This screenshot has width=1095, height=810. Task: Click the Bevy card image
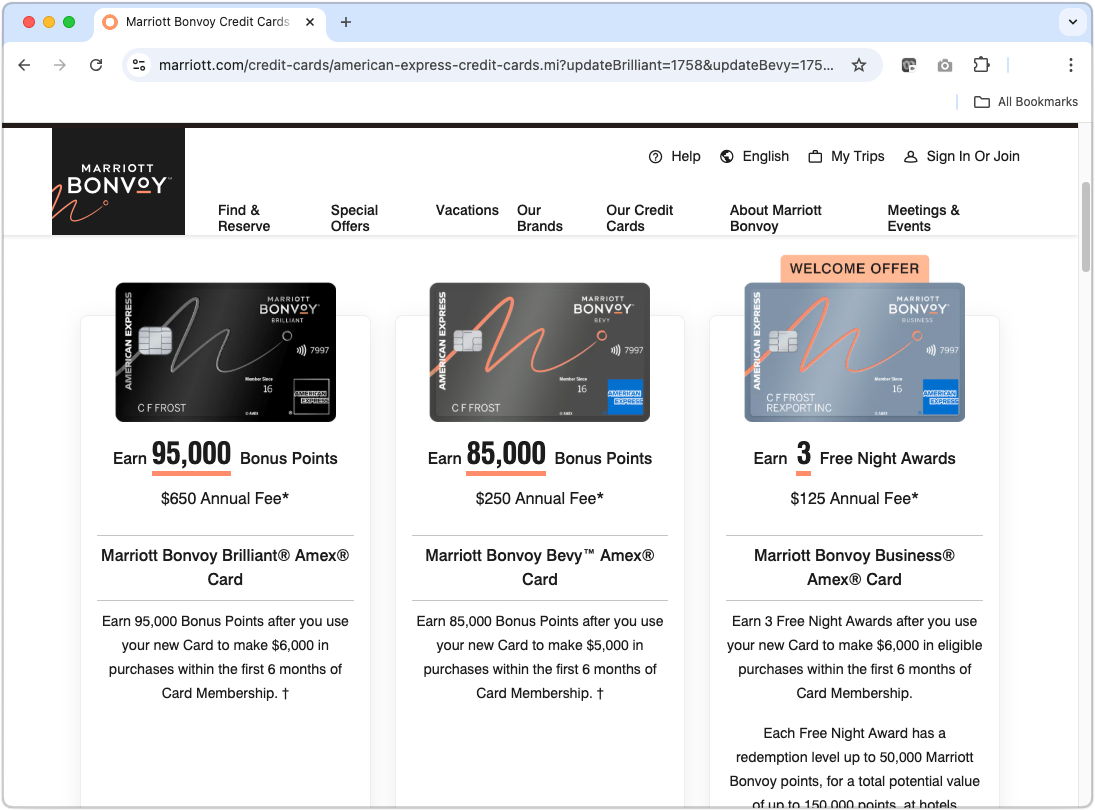point(540,352)
